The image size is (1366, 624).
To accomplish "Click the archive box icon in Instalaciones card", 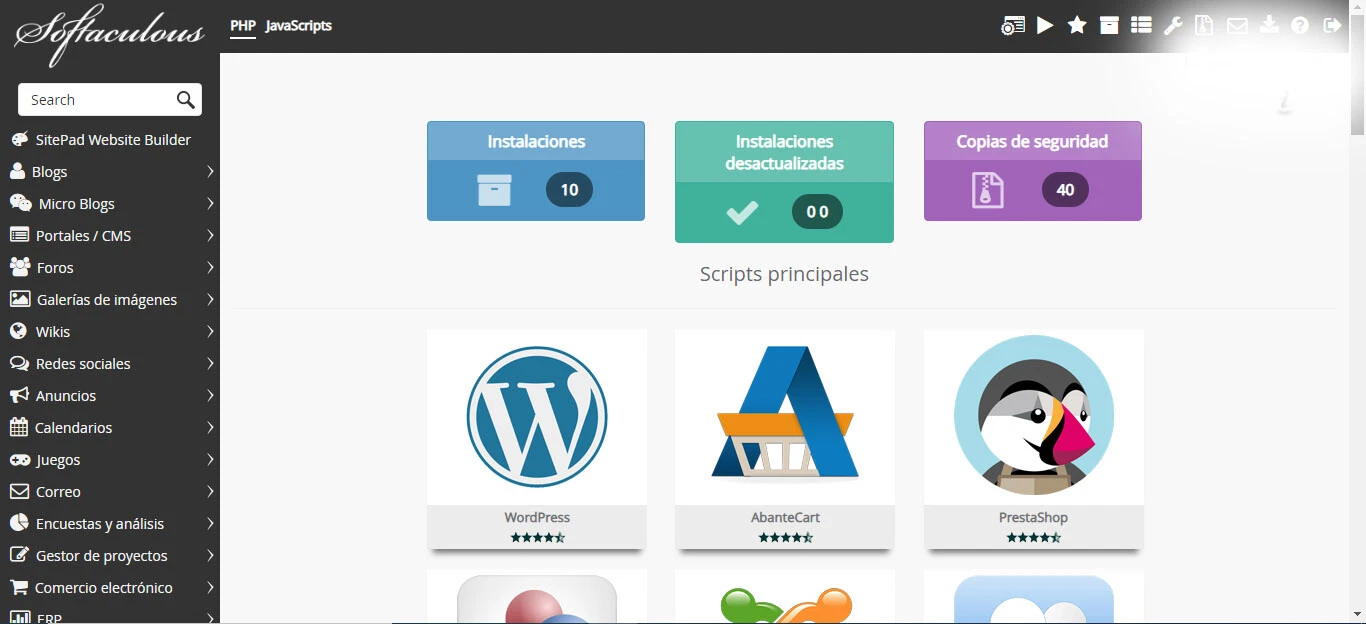I will tap(494, 190).
